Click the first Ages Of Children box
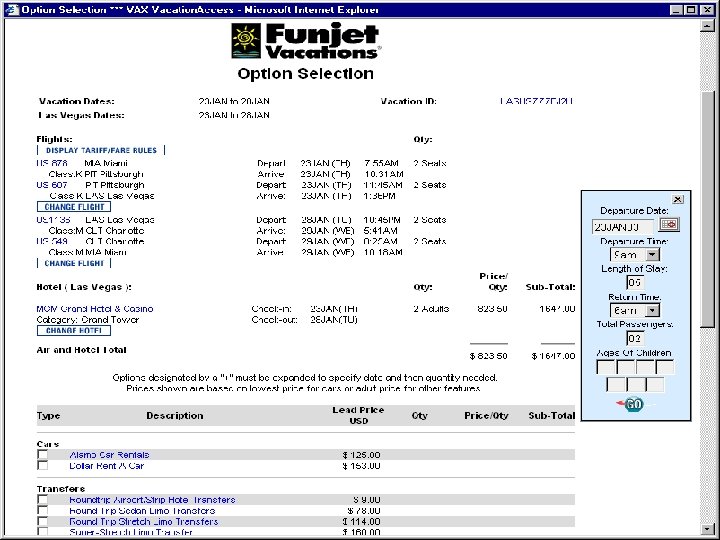 tap(606, 367)
